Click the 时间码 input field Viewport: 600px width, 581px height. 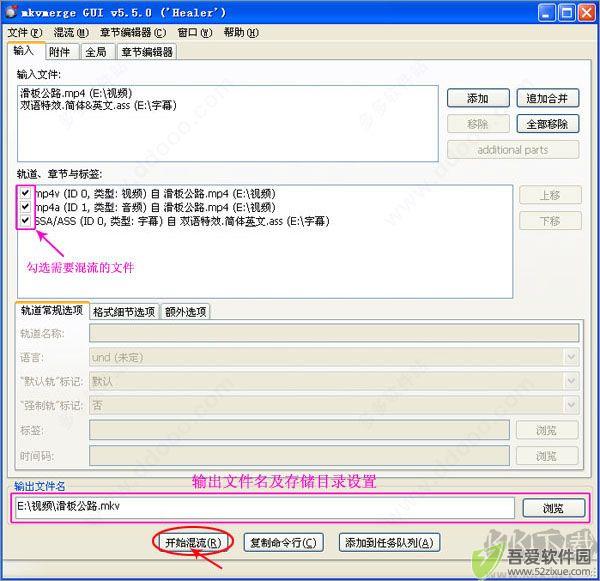click(x=299, y=455)
